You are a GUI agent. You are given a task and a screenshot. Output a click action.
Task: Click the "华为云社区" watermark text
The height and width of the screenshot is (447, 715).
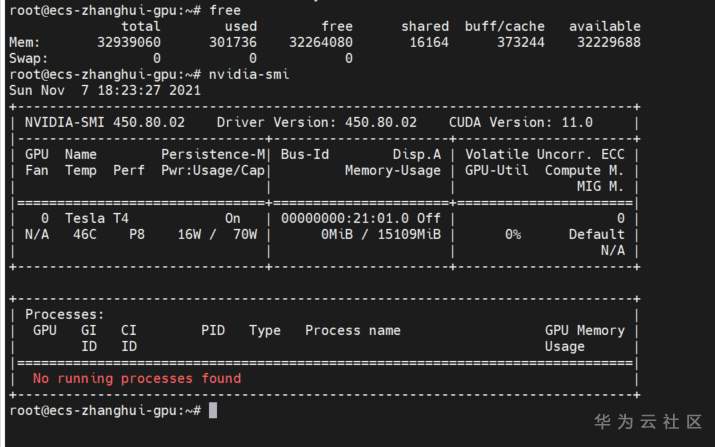click(x=647, y=423)
